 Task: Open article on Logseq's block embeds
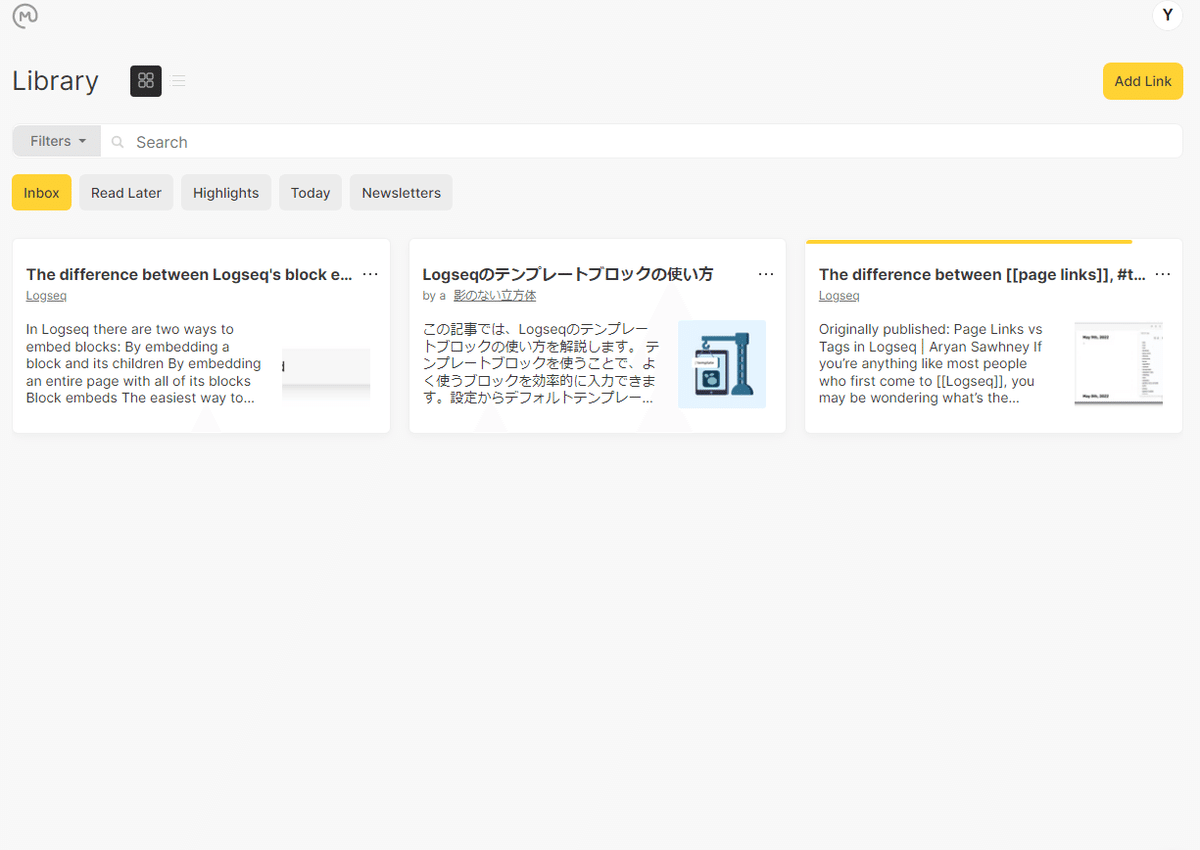pos(189,274)
